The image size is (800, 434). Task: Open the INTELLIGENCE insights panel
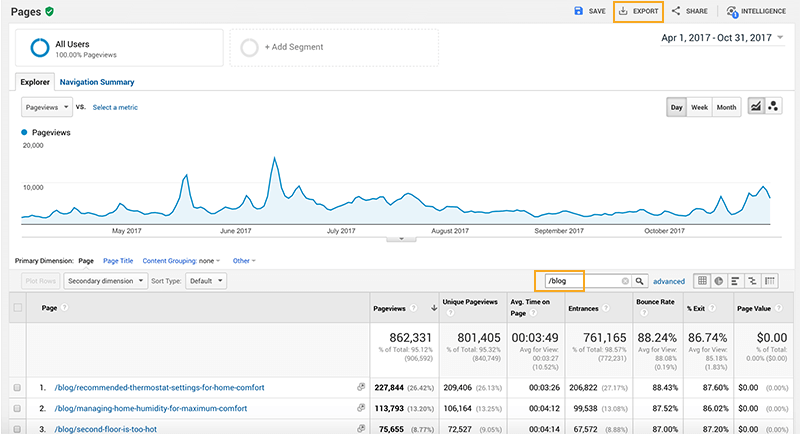(x=756, y=11)
